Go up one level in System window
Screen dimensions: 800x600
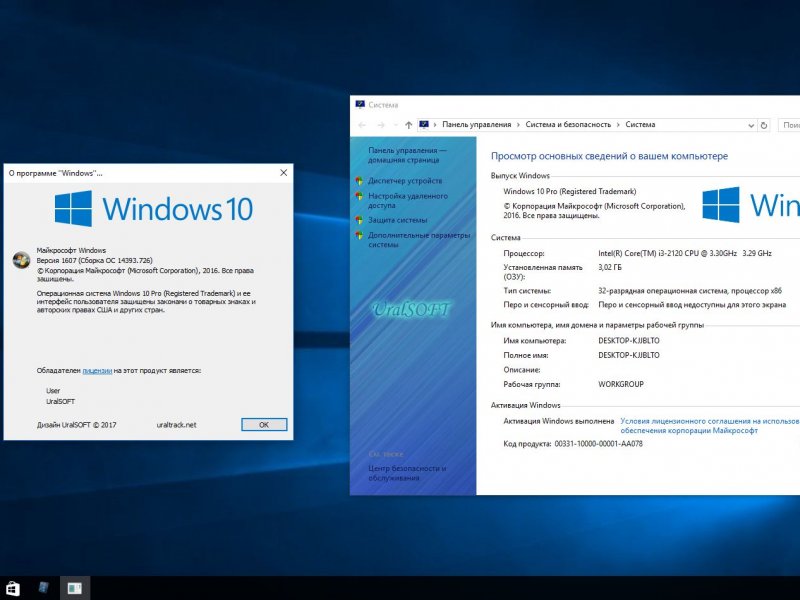click(x=409, y=125)
